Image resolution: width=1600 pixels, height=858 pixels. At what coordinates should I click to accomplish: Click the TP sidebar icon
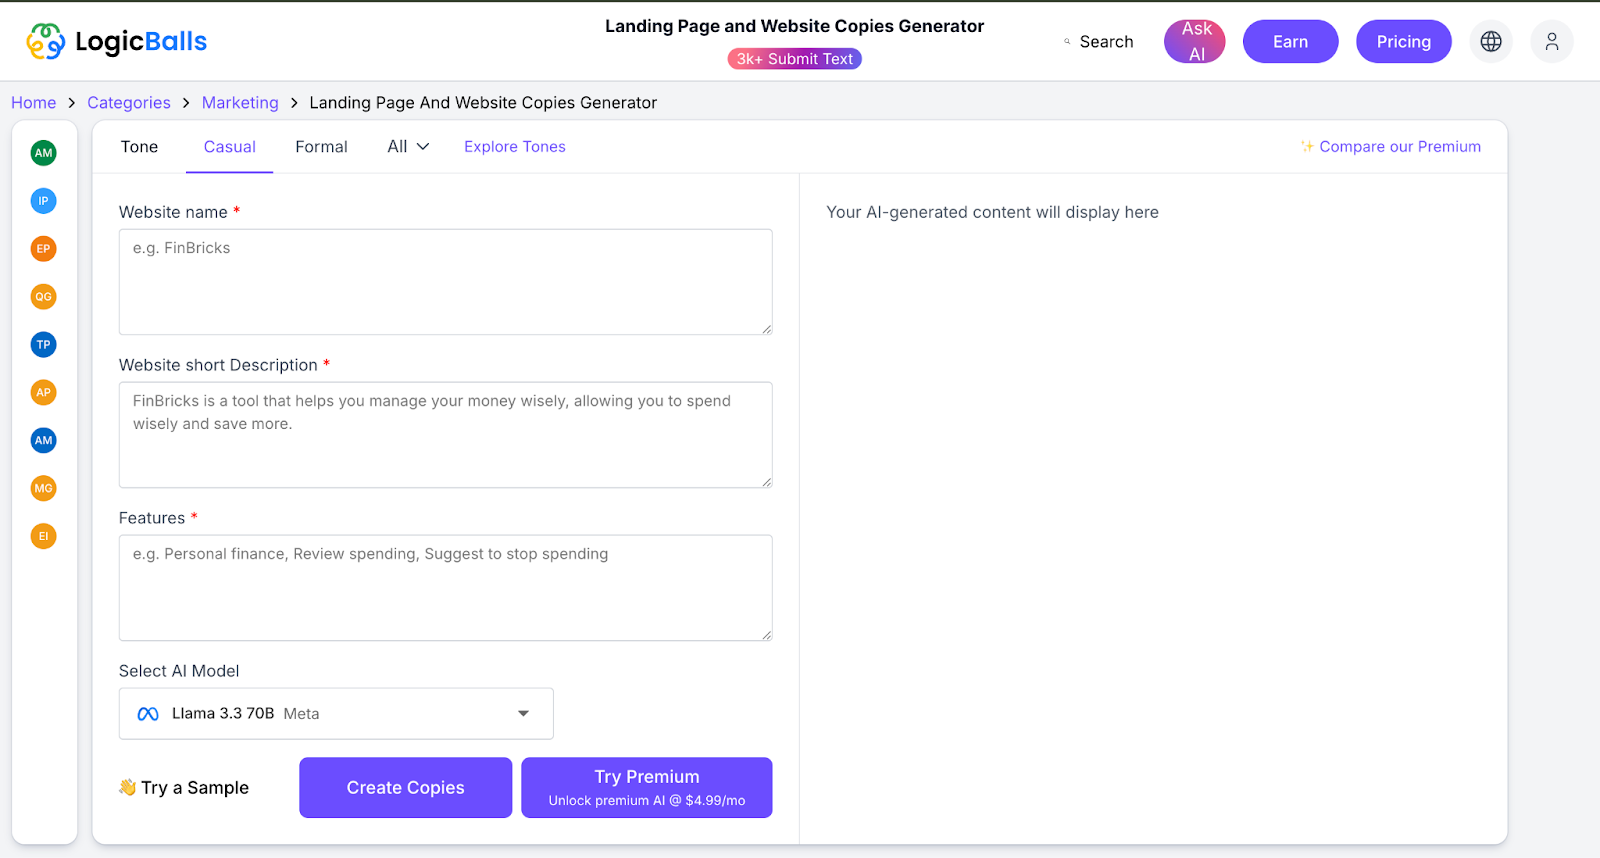pos(43,345)
